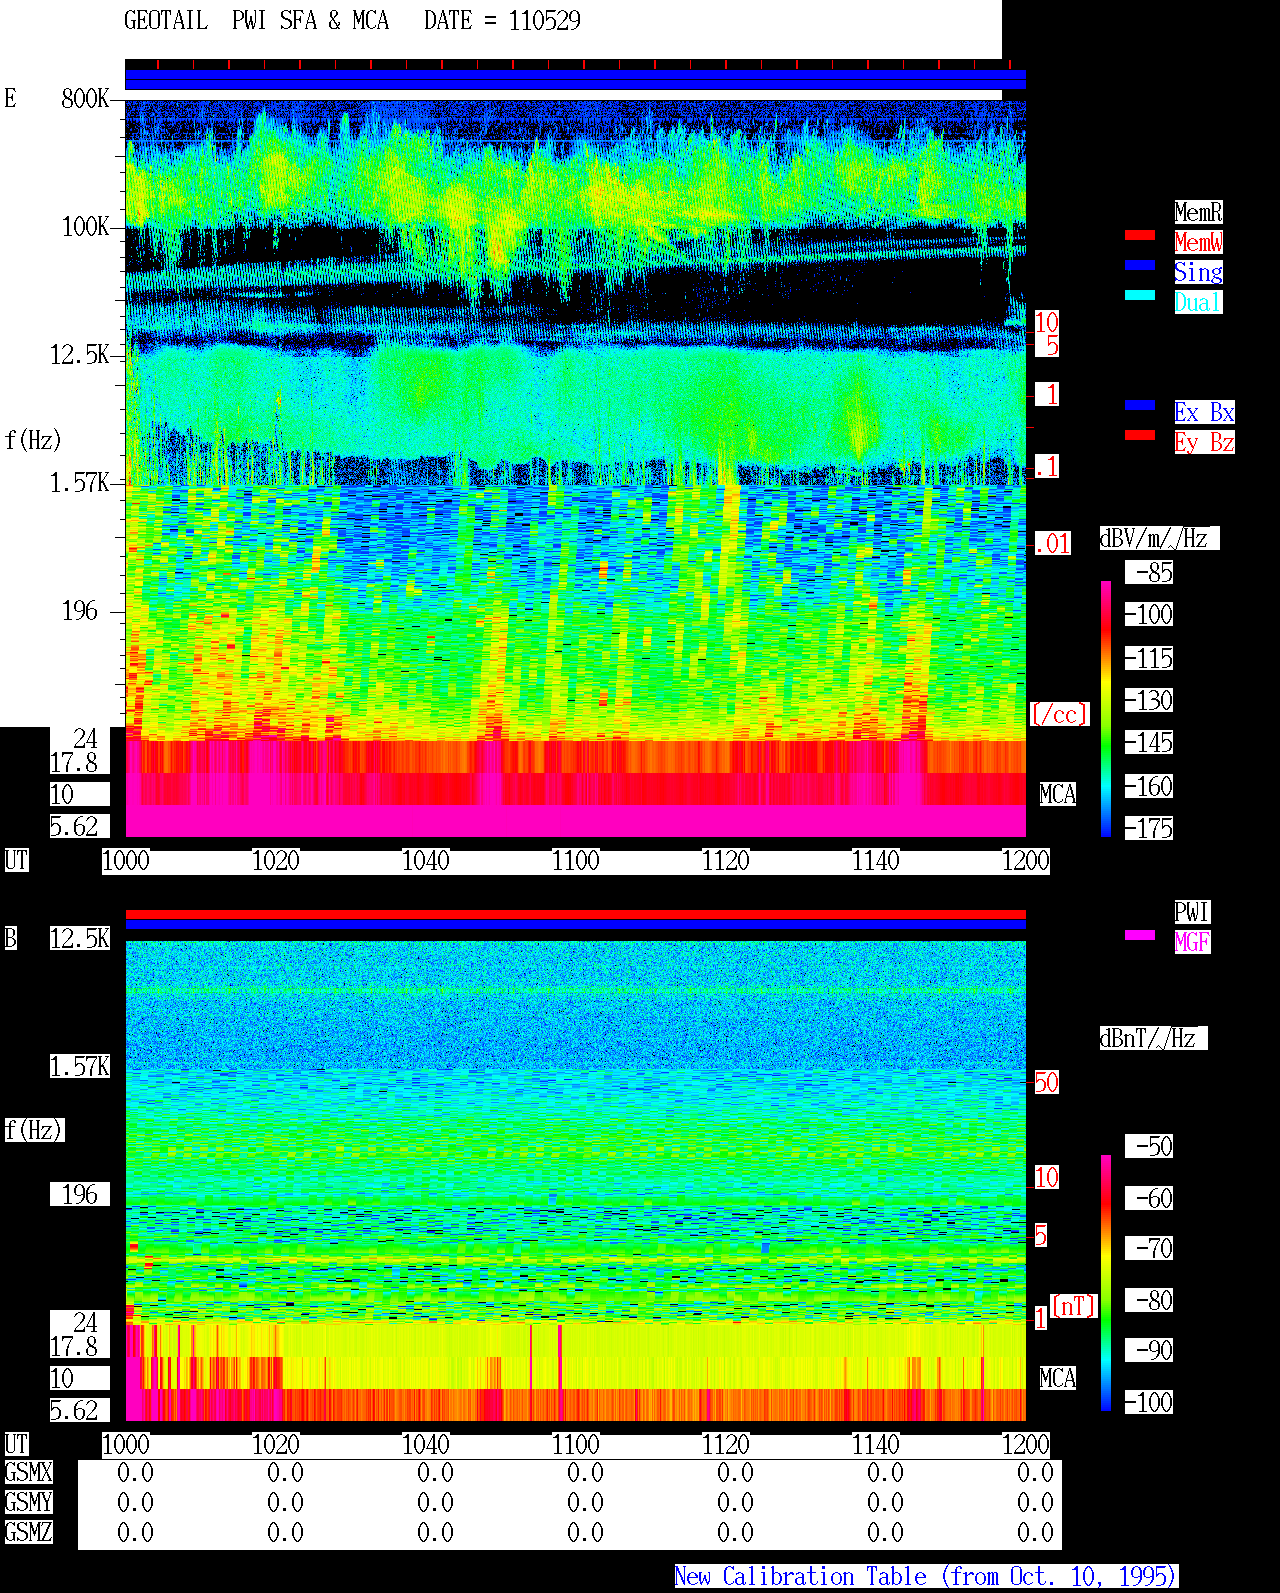
Task: Click the cyan Dual legend swatch
Action: pyautogui.click(x=1140, y=295)
